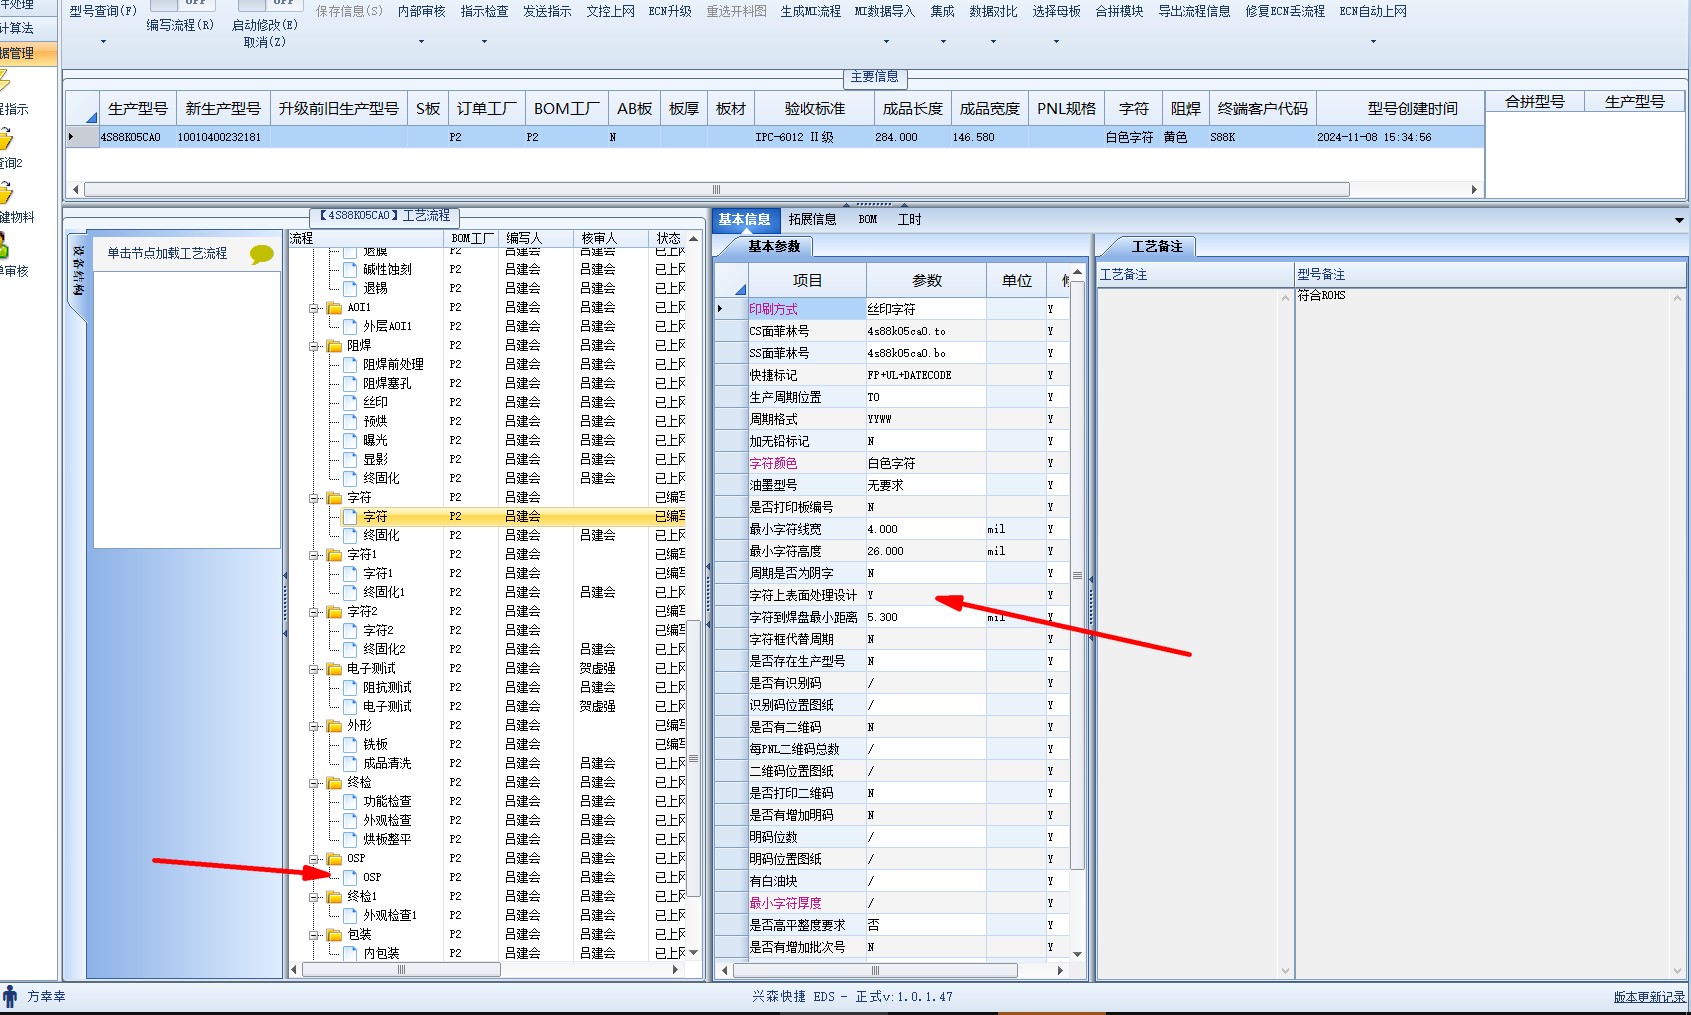Click the 终检 folder icon
The image size is (1691, 1015).
[x=335, y=783]
